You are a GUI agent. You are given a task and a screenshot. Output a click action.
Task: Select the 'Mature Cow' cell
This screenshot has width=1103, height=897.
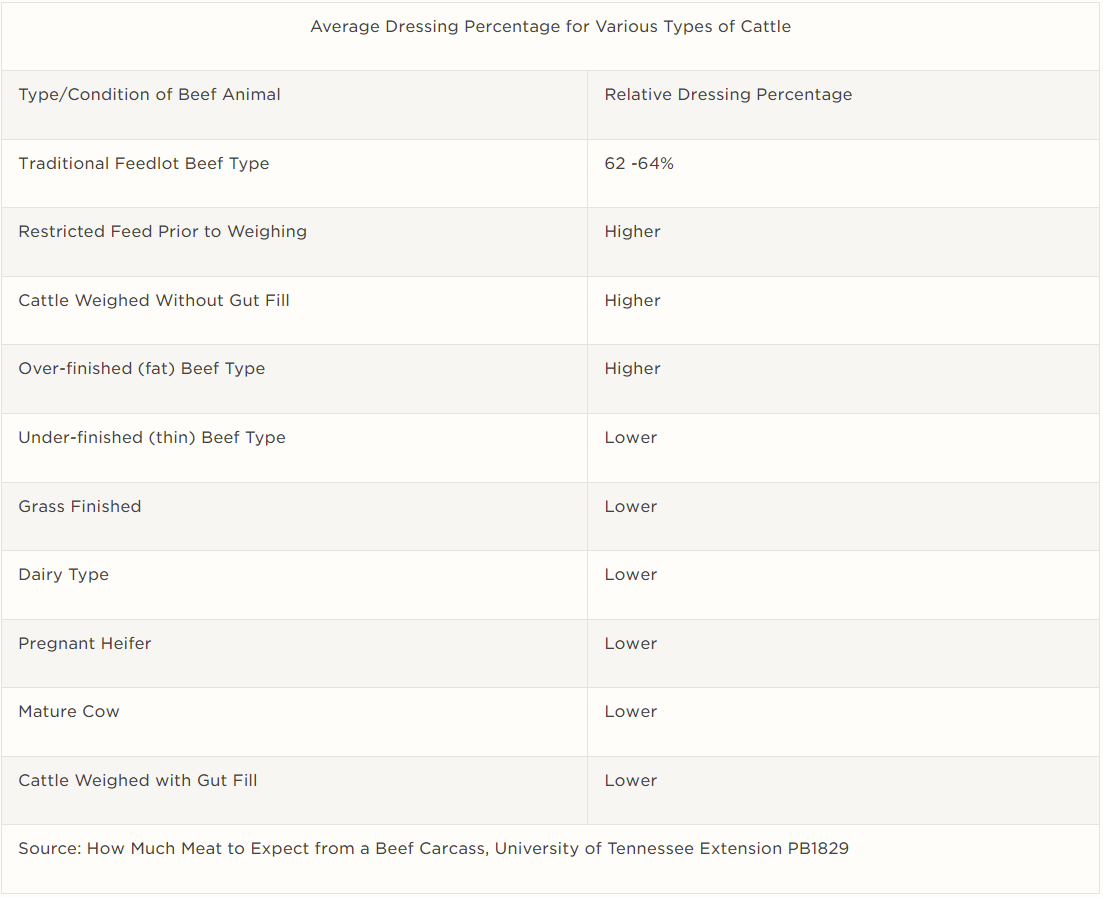point(69,712)
